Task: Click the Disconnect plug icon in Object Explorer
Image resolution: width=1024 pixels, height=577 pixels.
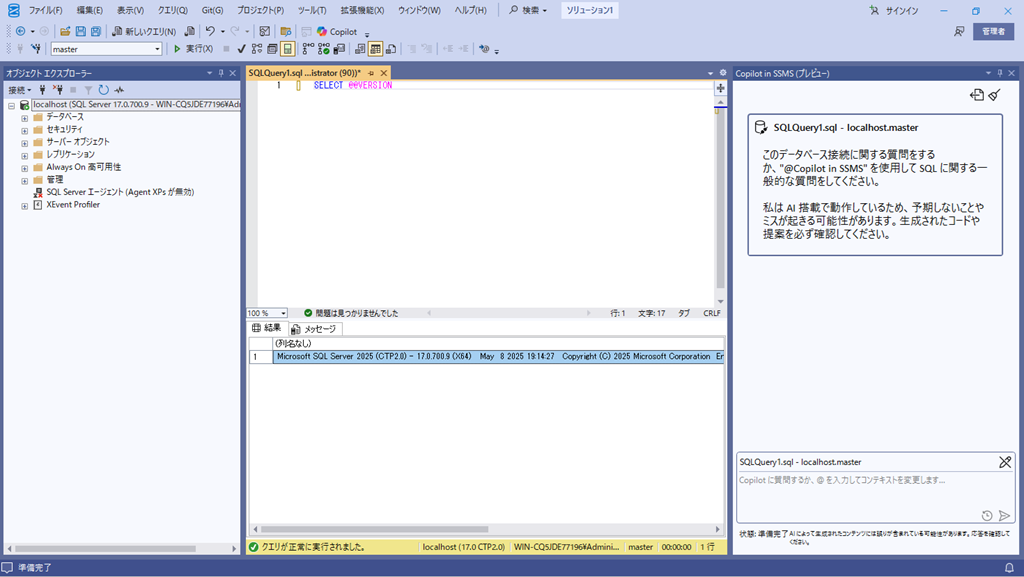Action: pyautogui.click(x=58, y=90)
